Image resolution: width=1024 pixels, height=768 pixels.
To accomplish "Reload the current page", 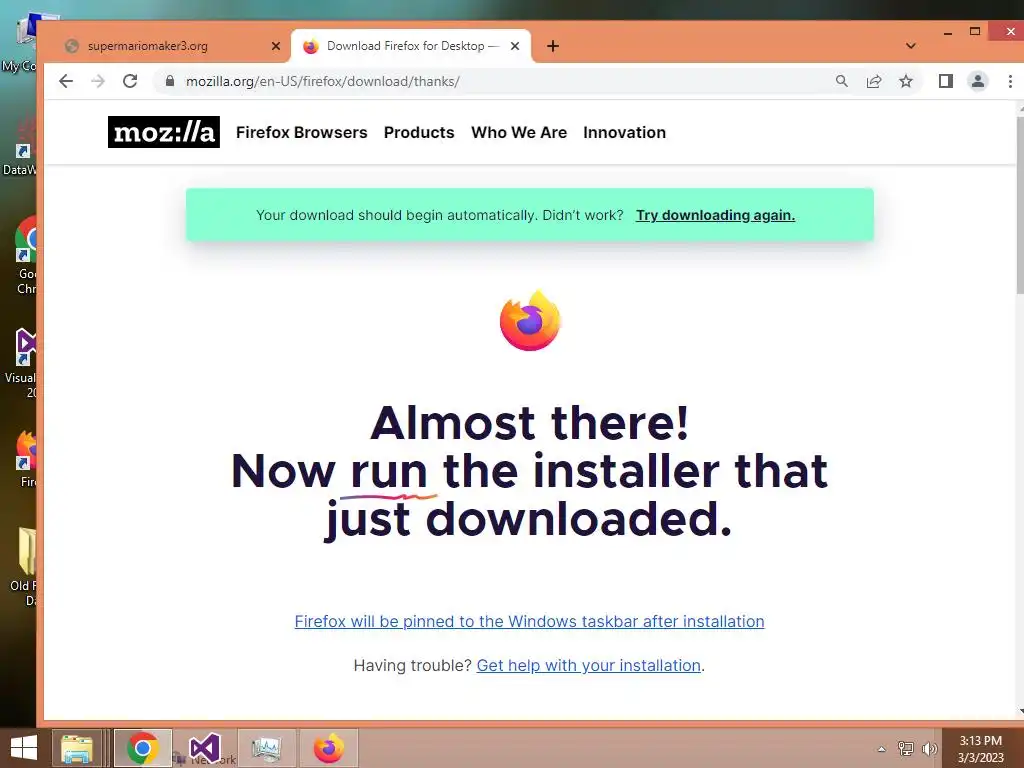I will 130,81.
